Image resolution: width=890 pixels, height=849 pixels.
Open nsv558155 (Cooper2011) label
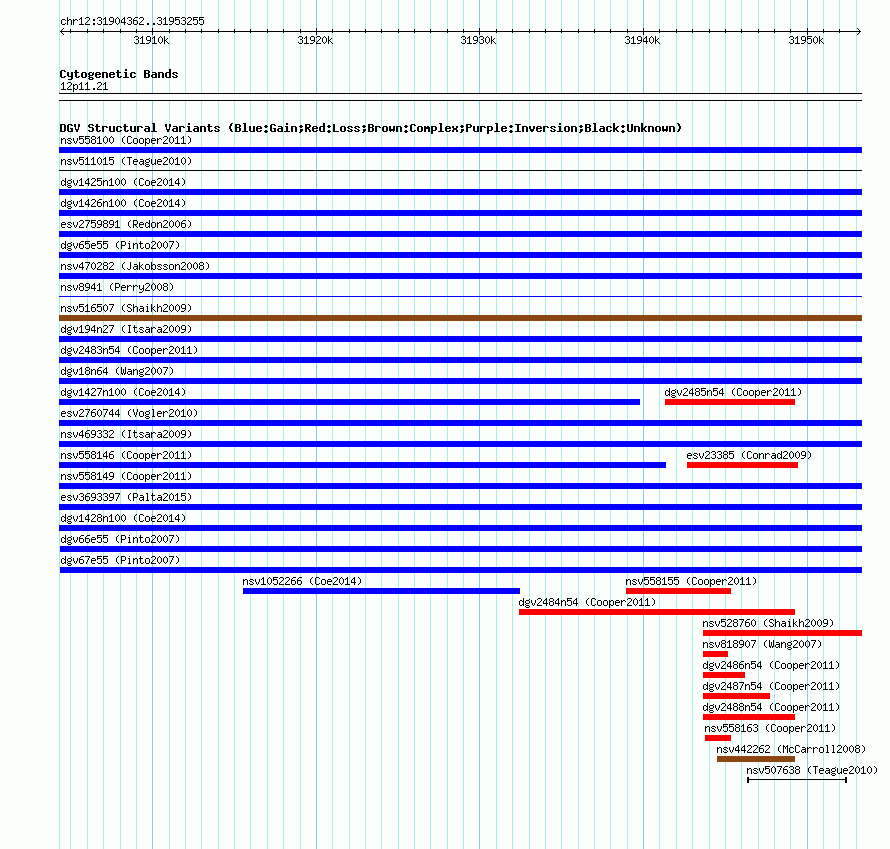[691, 581]
